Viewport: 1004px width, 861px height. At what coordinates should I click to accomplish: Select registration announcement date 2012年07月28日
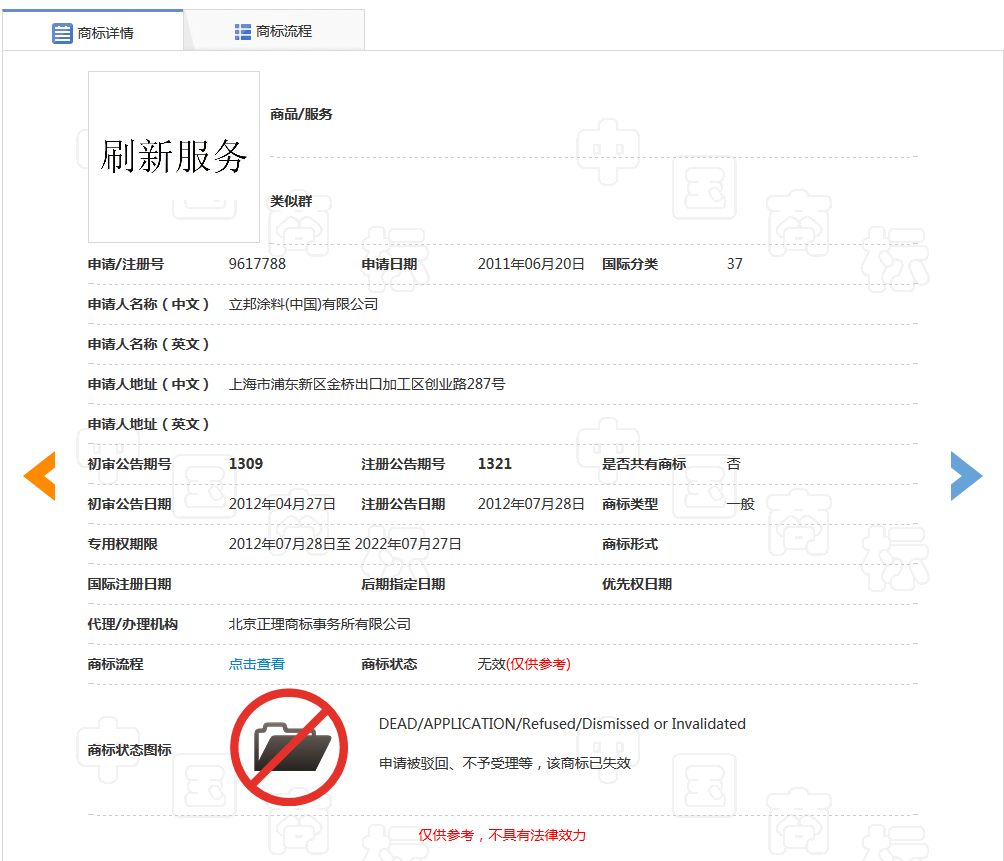pyautogui.click(x=531, y=504)
